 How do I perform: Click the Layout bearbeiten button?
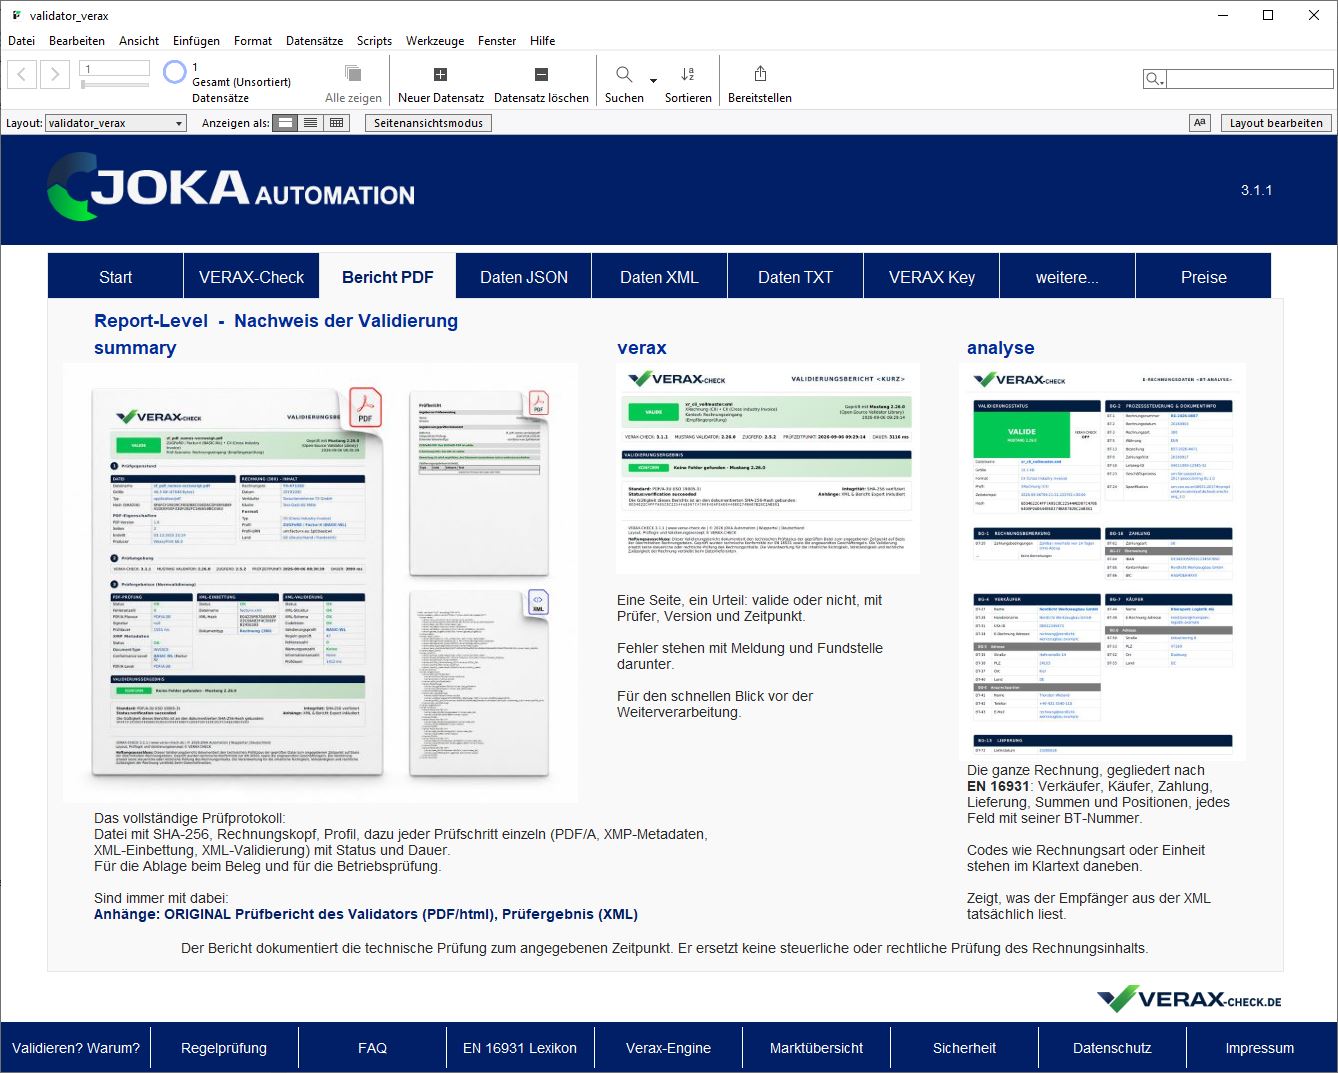1276,123
